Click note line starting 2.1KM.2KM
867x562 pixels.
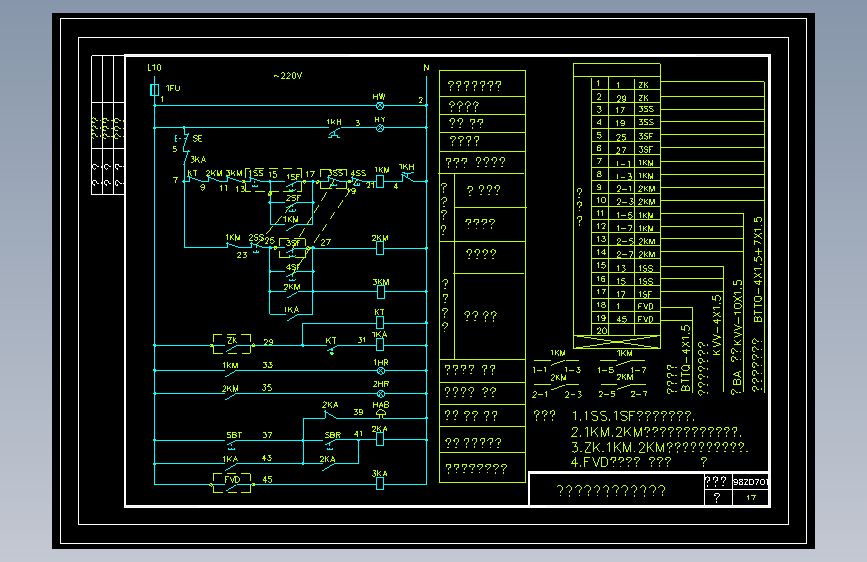pyautogui.click(x=657, y=431)
